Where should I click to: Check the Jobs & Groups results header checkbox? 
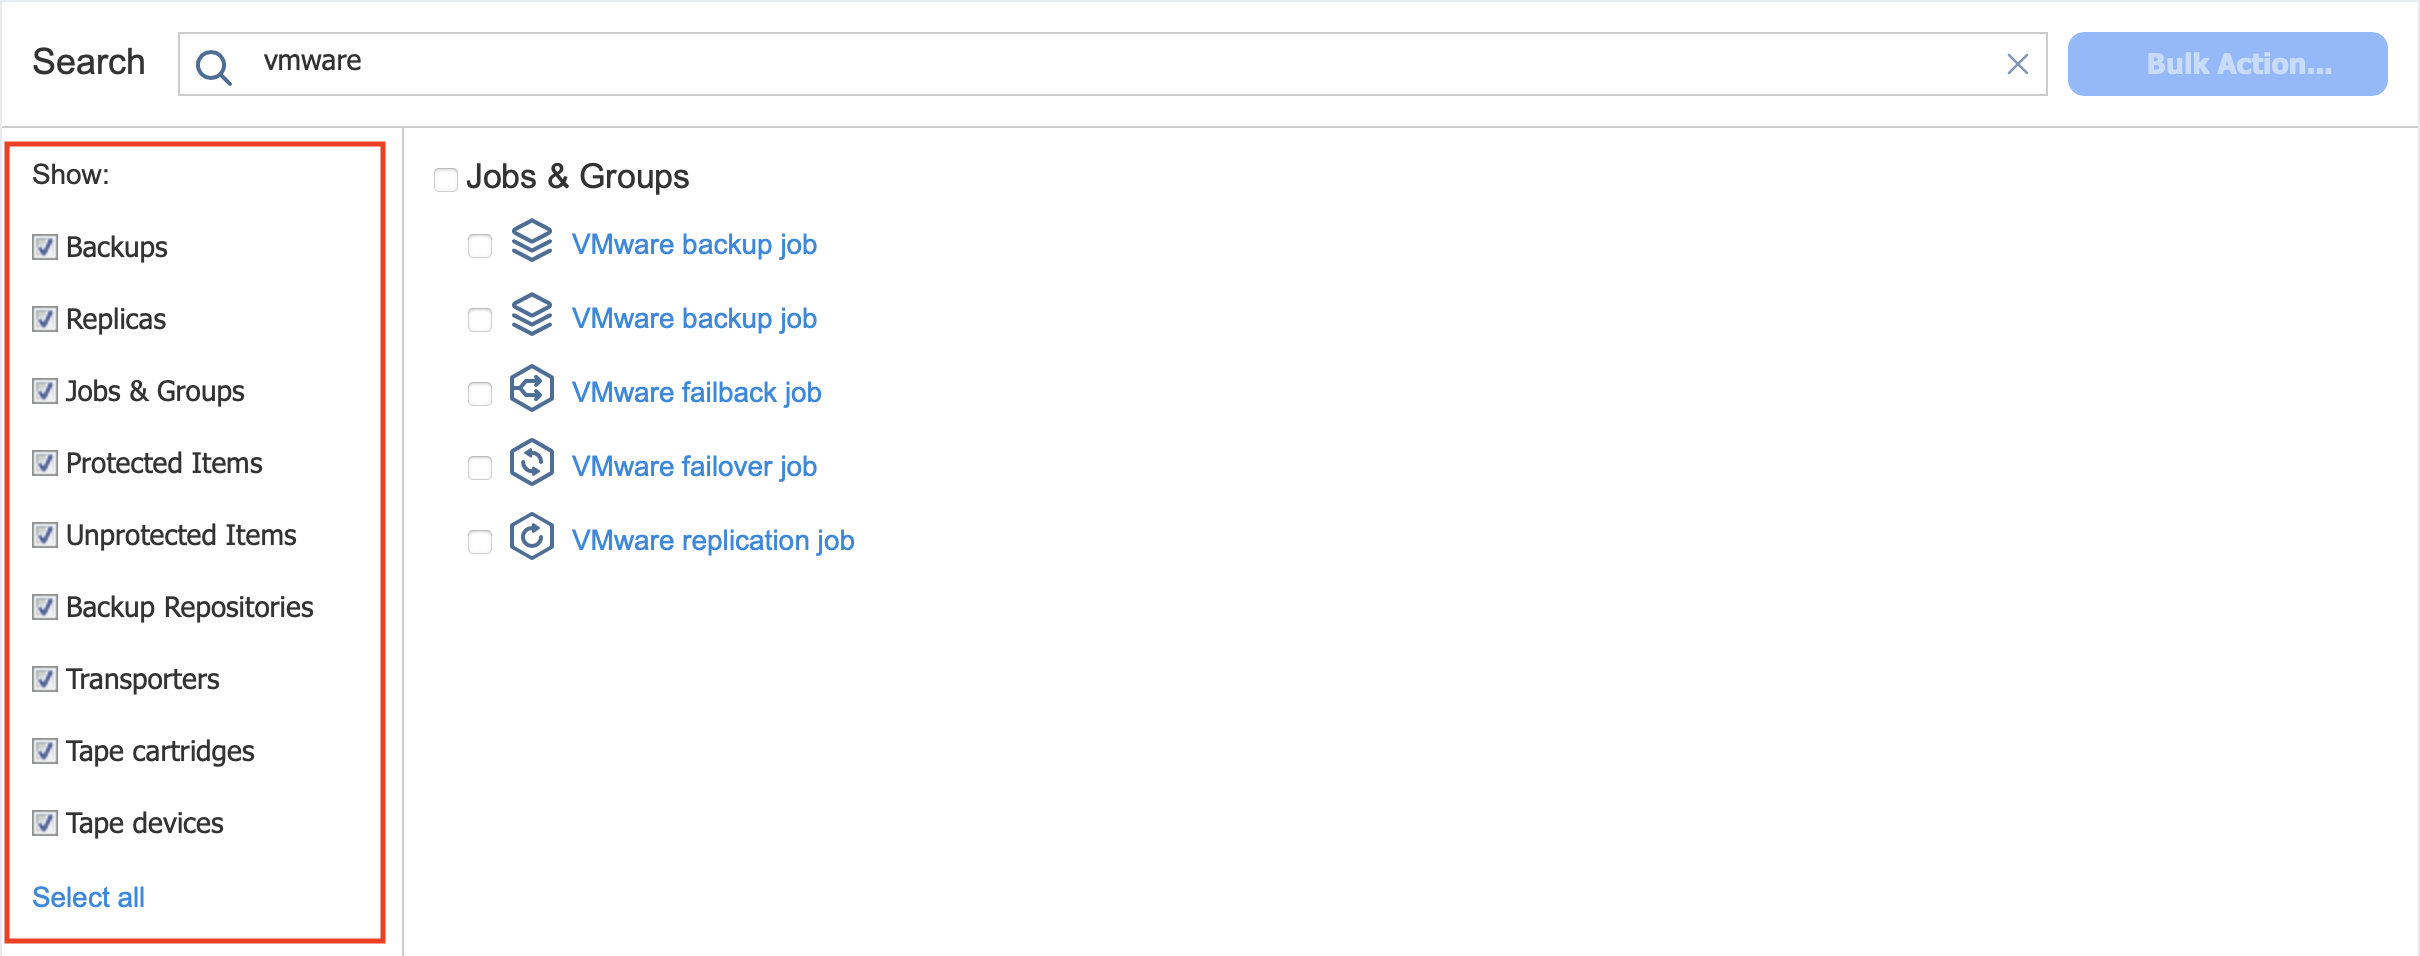pos(446,180)
